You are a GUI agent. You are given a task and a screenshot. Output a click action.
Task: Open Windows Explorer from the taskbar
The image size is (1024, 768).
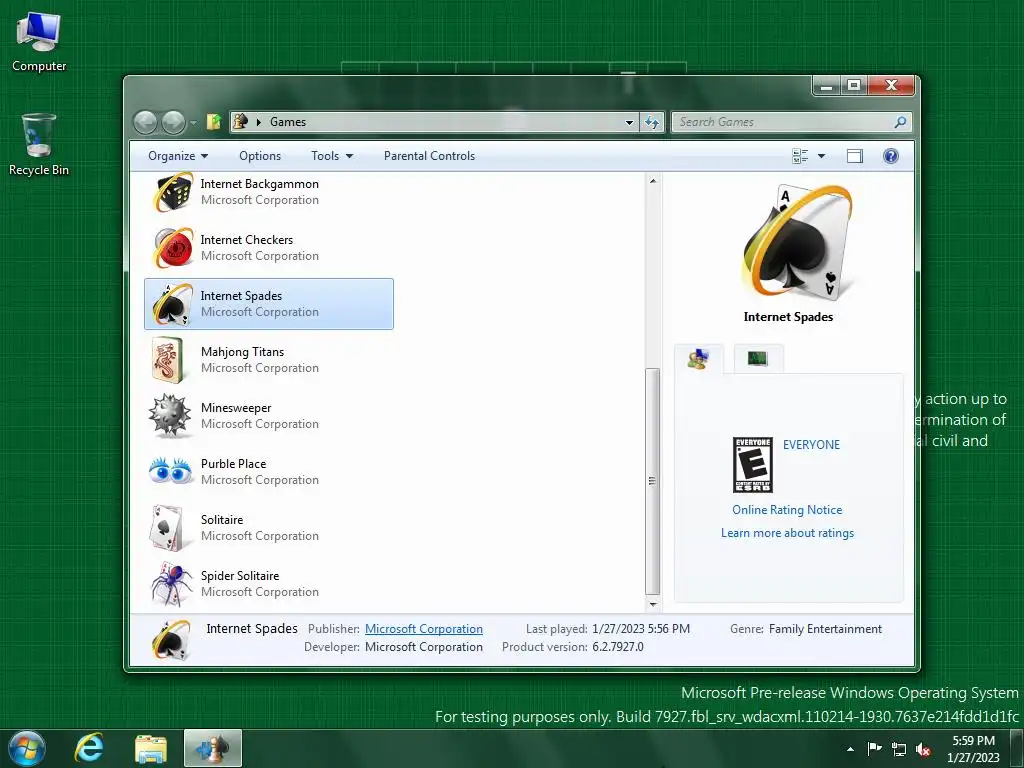[151, 748]
